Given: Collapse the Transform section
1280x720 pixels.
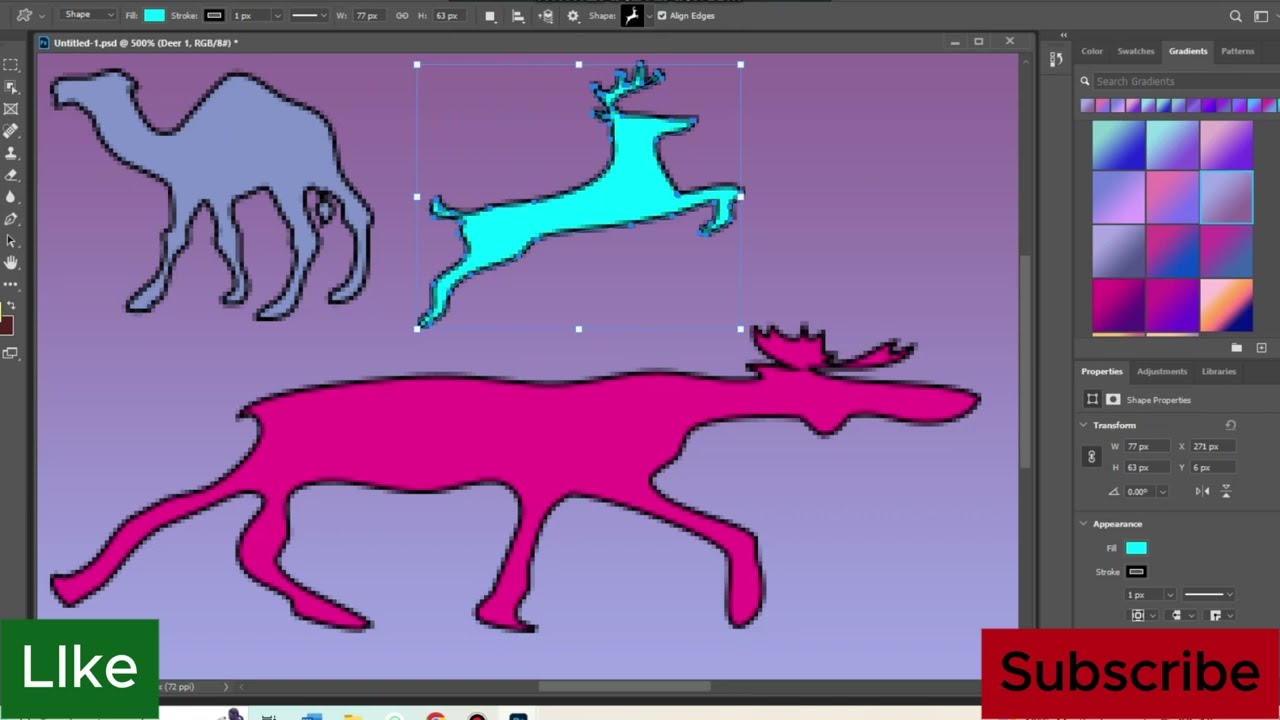Looking at the screenshot, I should [x=1083, y=425].
